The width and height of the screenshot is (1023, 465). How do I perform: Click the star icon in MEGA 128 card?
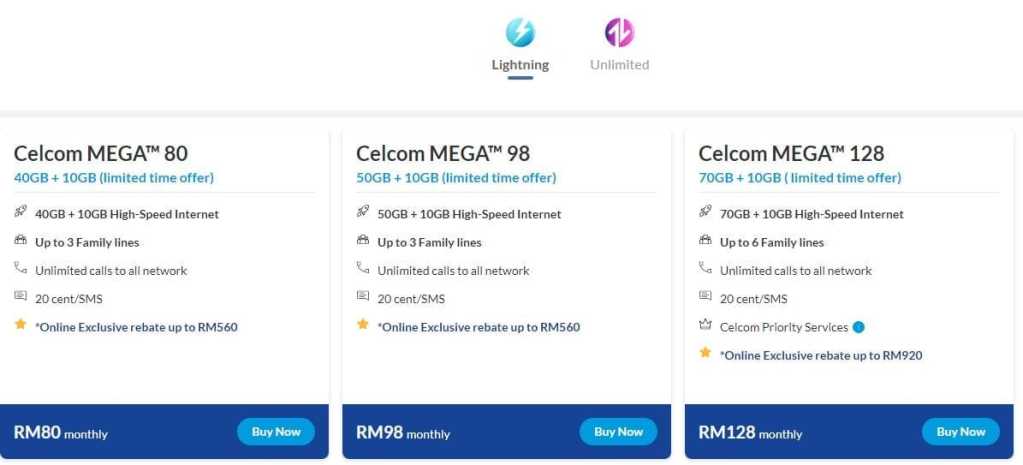tap(705, 353)
